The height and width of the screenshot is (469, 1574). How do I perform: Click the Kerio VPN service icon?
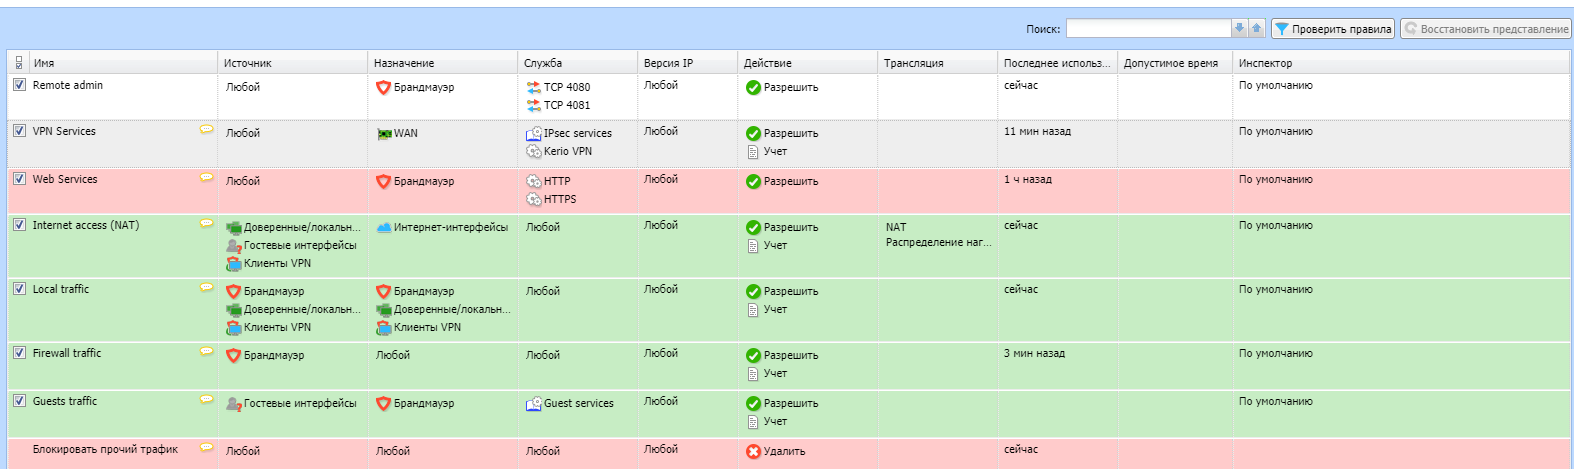click(534, 152)
